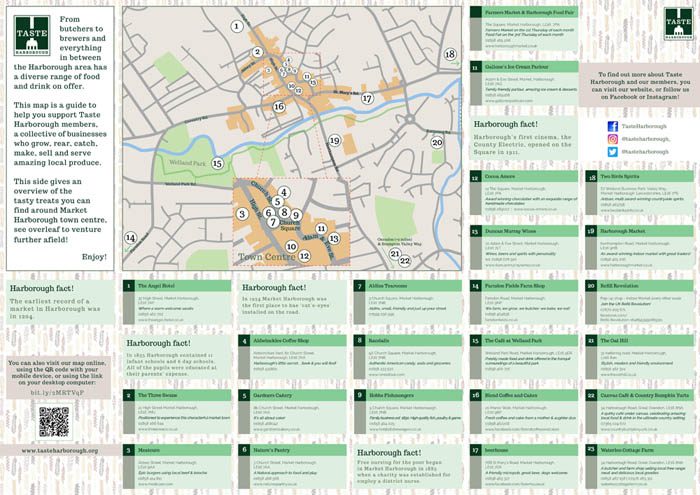Viewport: 700px width, 495px height.
Task: Click the 'Duncan Murray Wines' listing title
Action: [510, 231]
